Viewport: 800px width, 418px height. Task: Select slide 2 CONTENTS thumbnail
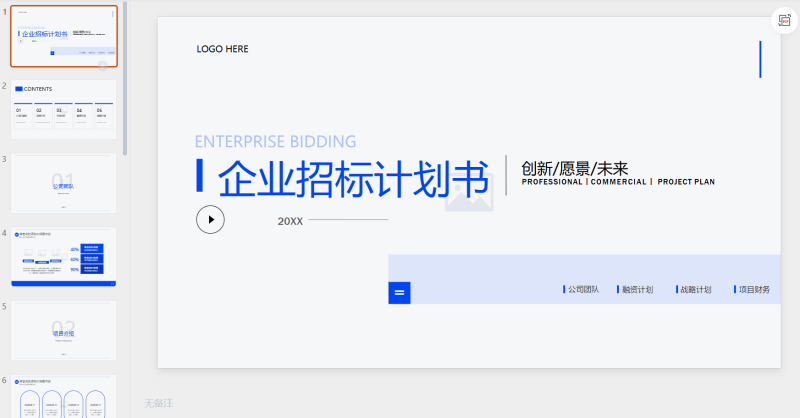point(64,109)
